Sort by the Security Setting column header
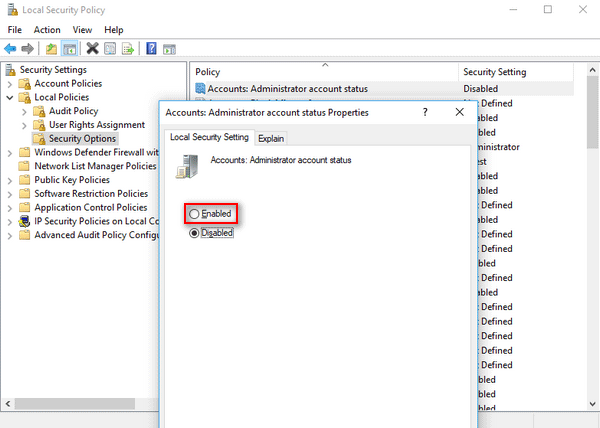 click(x=516, y=72)
